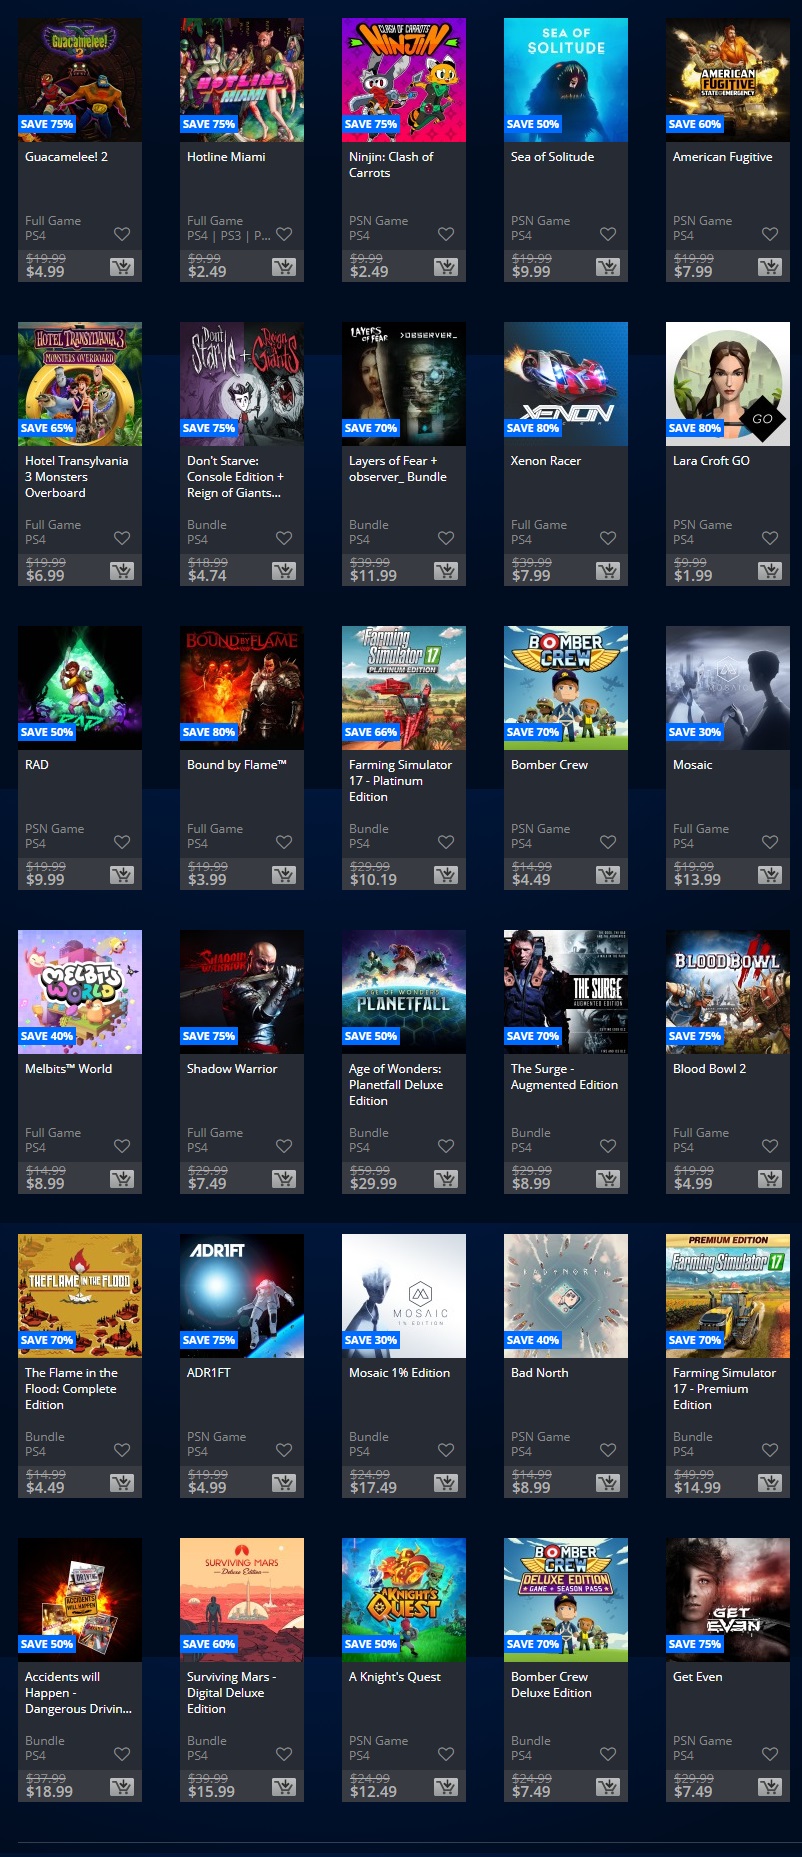This screenshot has height=1857, width=802.
Task: Add ADR1FT to cart
Action: 283,1483
